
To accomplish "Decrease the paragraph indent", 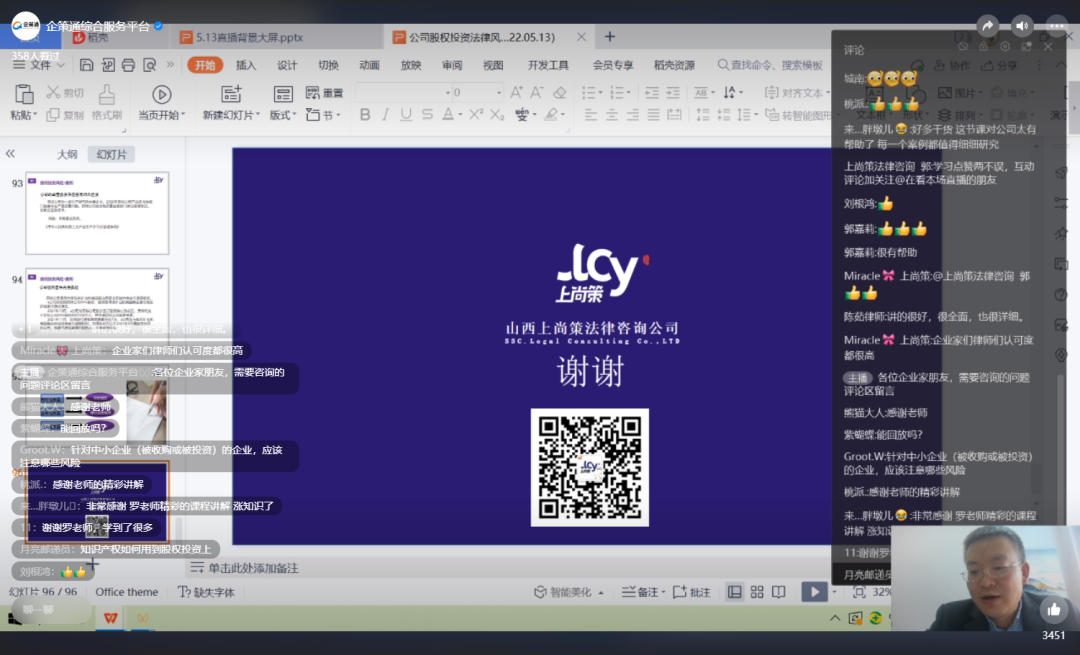I will [x=652, y=92].
